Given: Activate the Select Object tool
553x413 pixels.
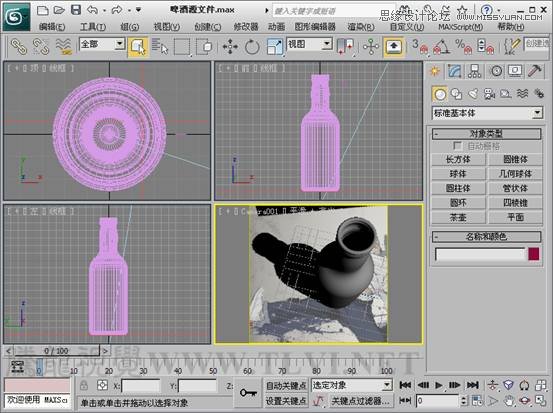Looking at the screenshot, I should [x=138, y=47].
